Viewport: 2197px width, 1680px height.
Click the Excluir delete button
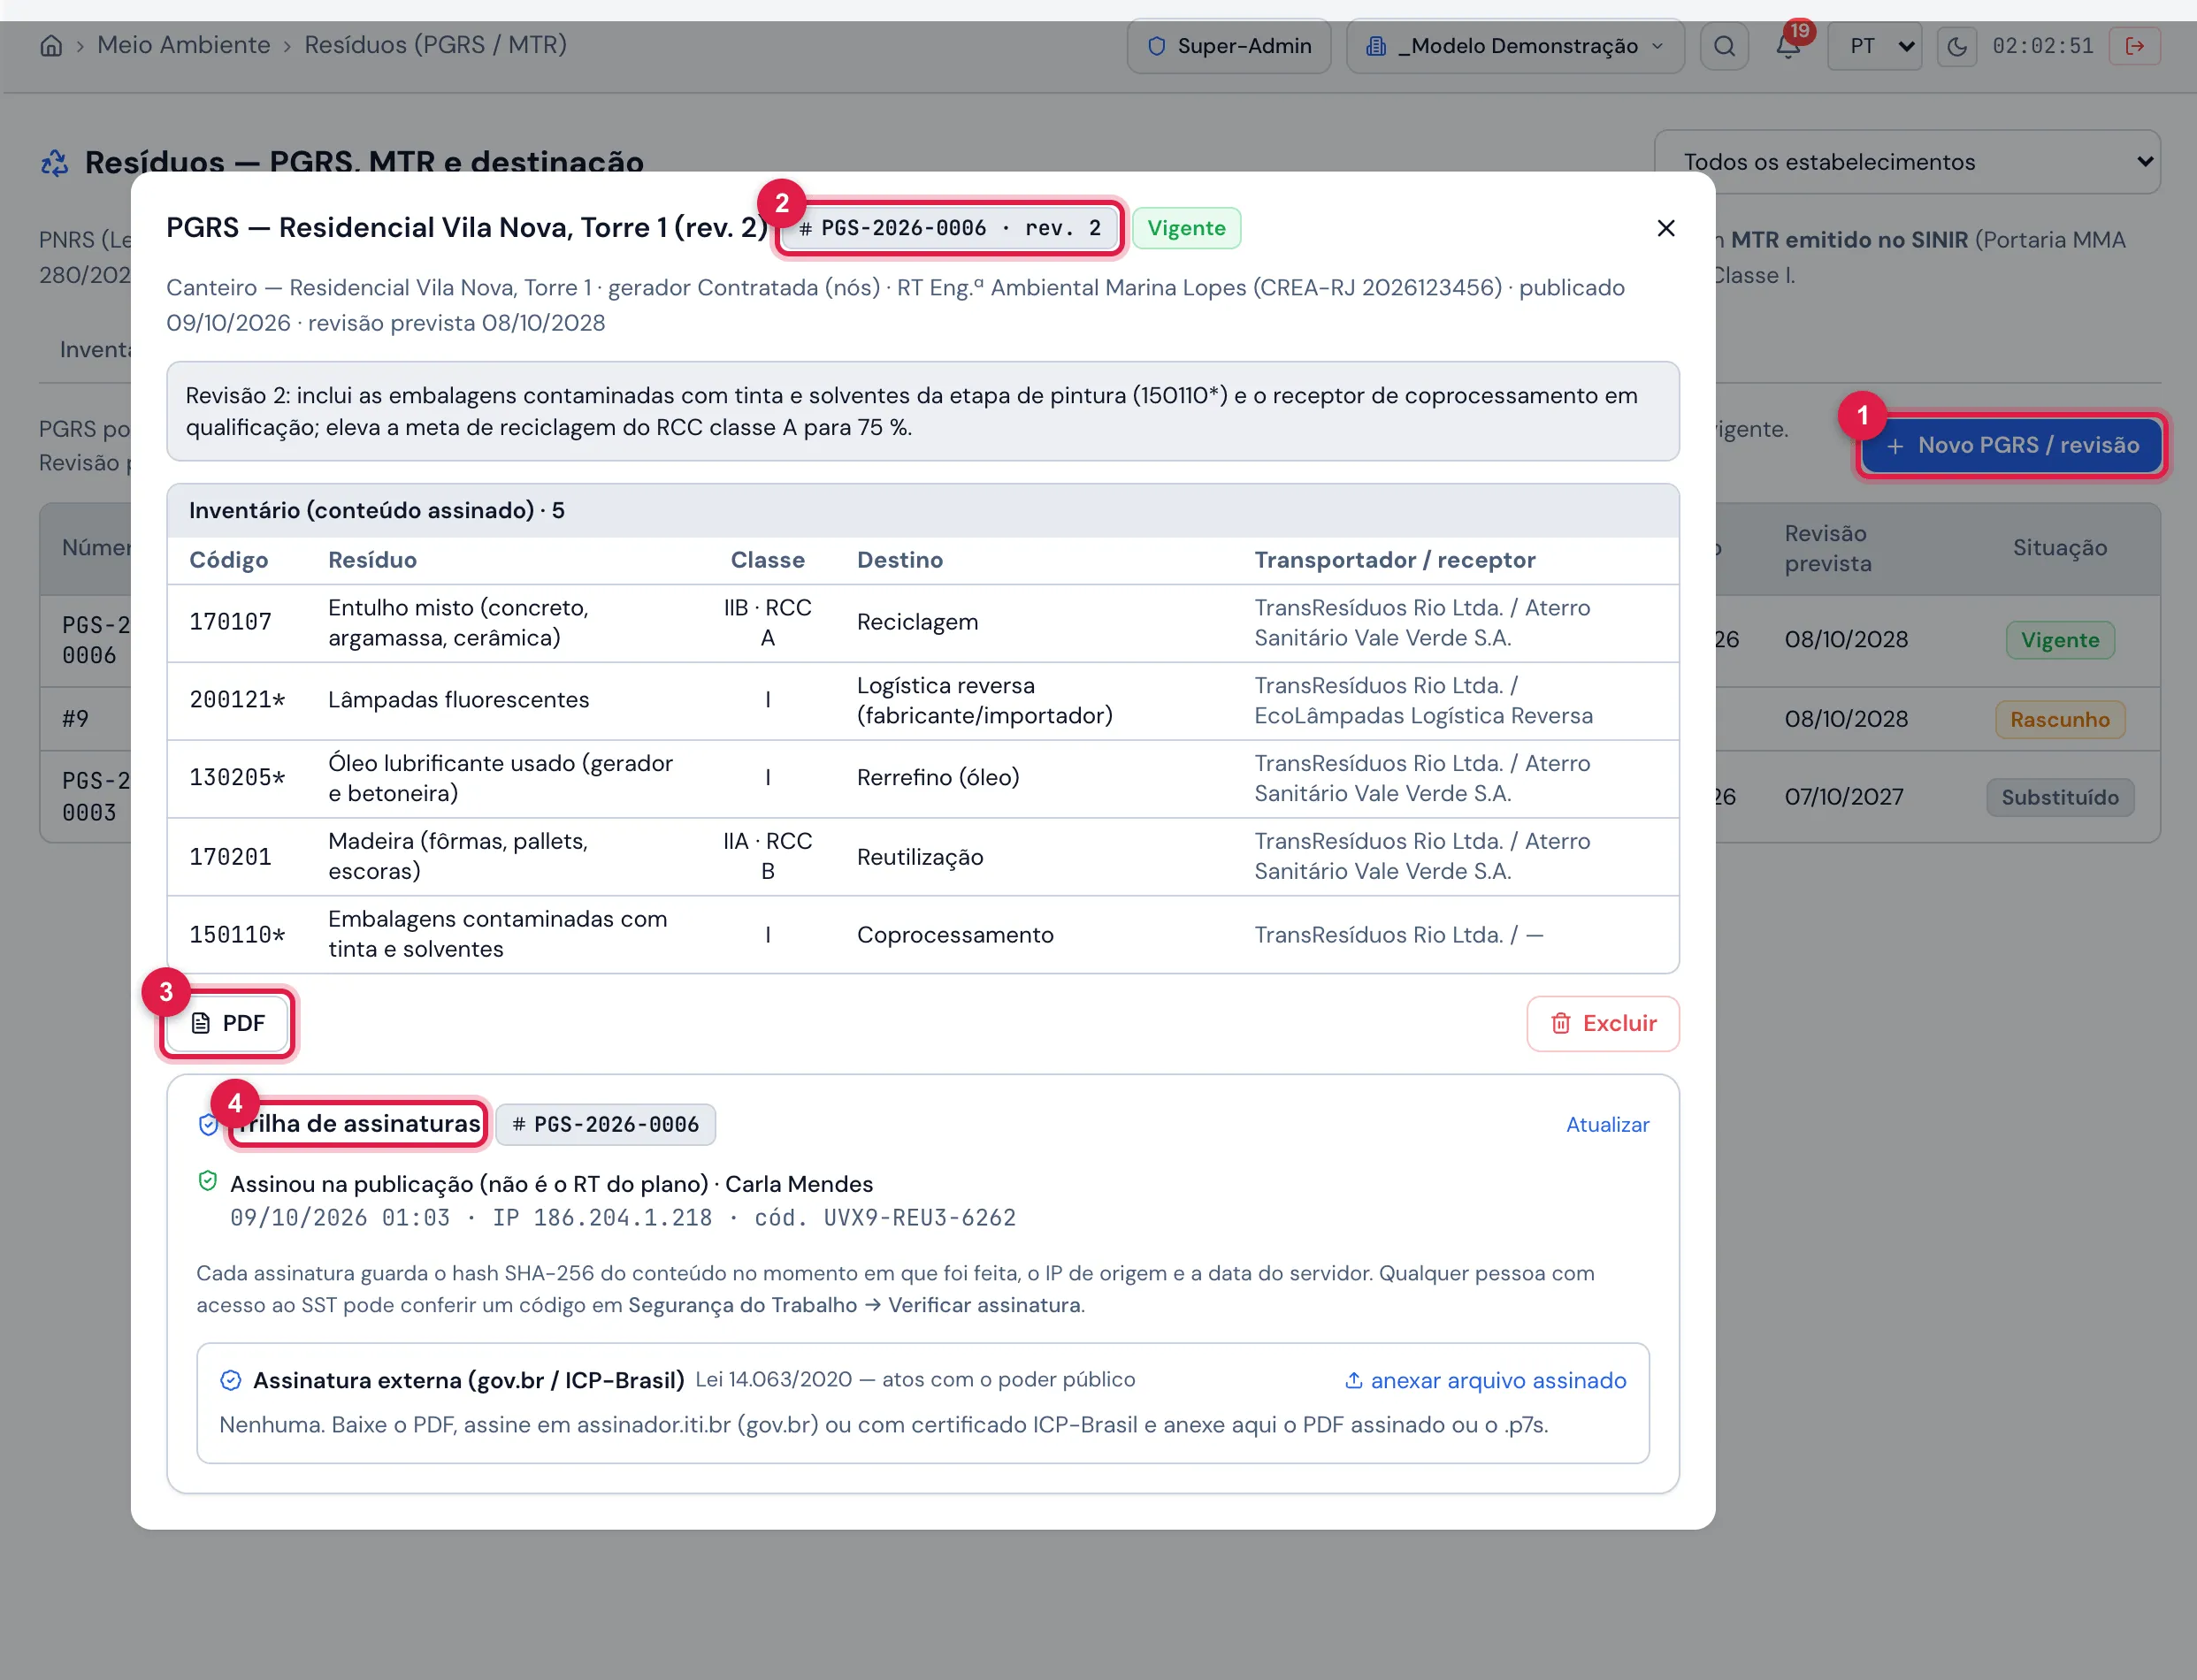[1603, 1023]
